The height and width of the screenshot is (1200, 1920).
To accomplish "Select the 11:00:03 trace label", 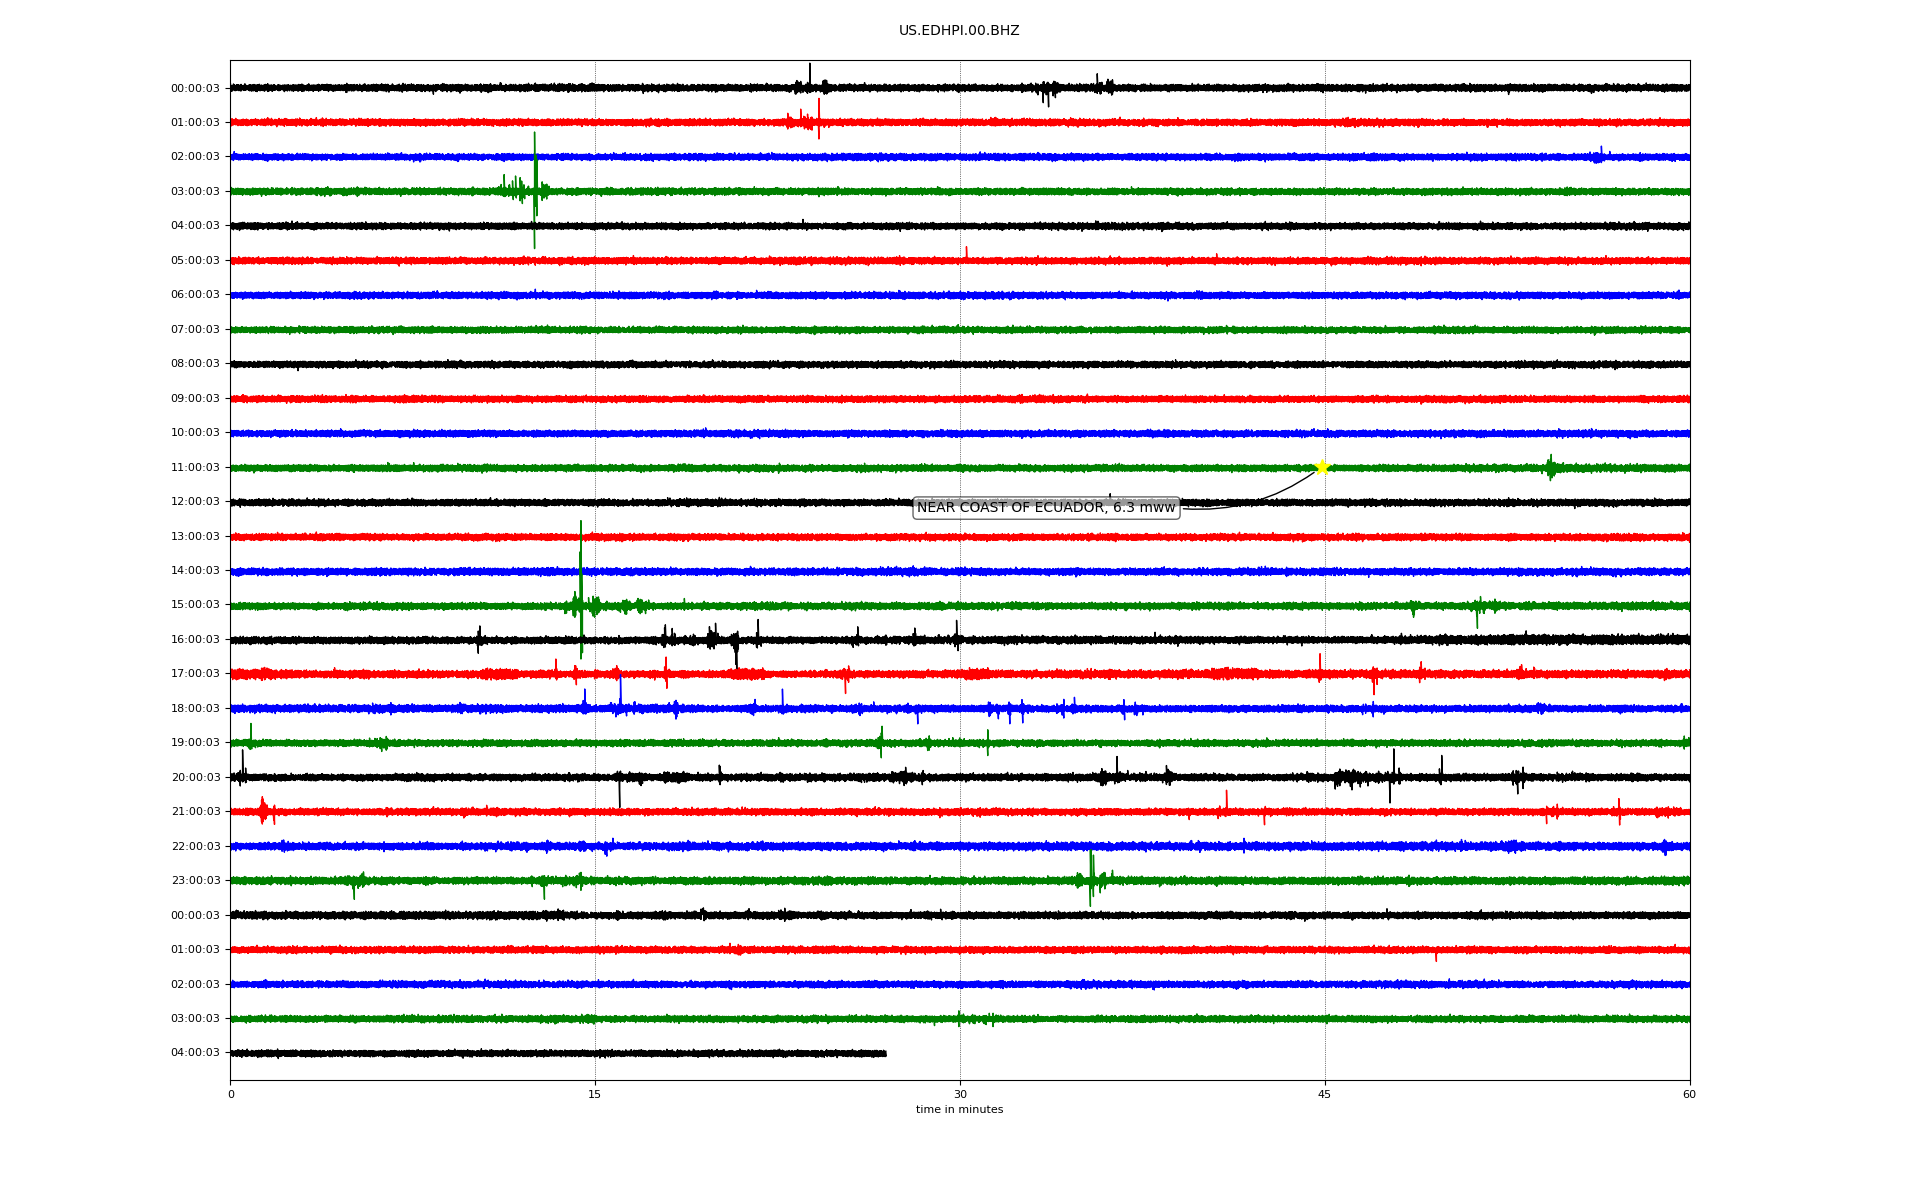I will [x=195, y=468].
